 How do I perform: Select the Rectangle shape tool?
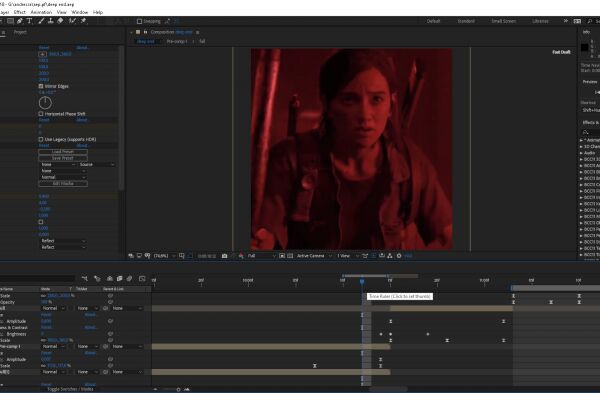coord(10,21)
